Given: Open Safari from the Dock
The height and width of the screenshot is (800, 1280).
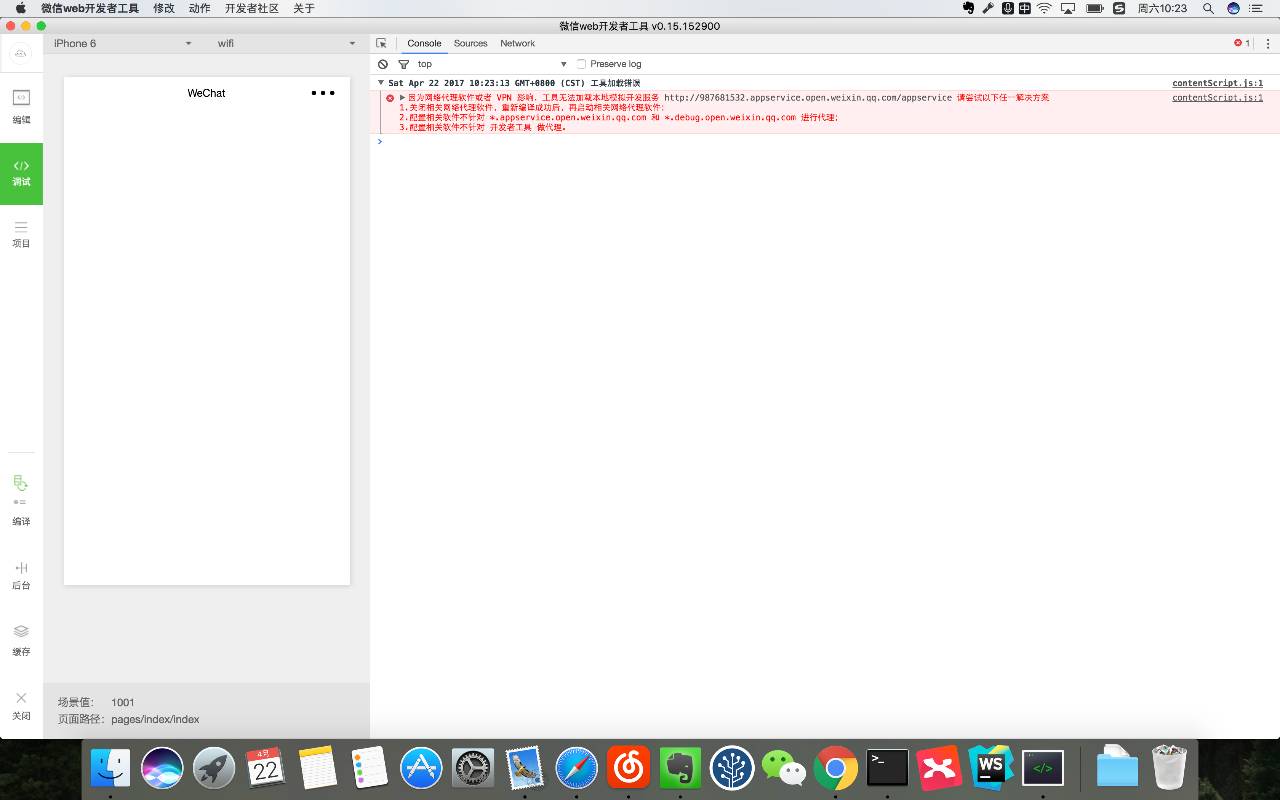Looking at the screenshot, I should pyautogui.click(x=577, y=768).
